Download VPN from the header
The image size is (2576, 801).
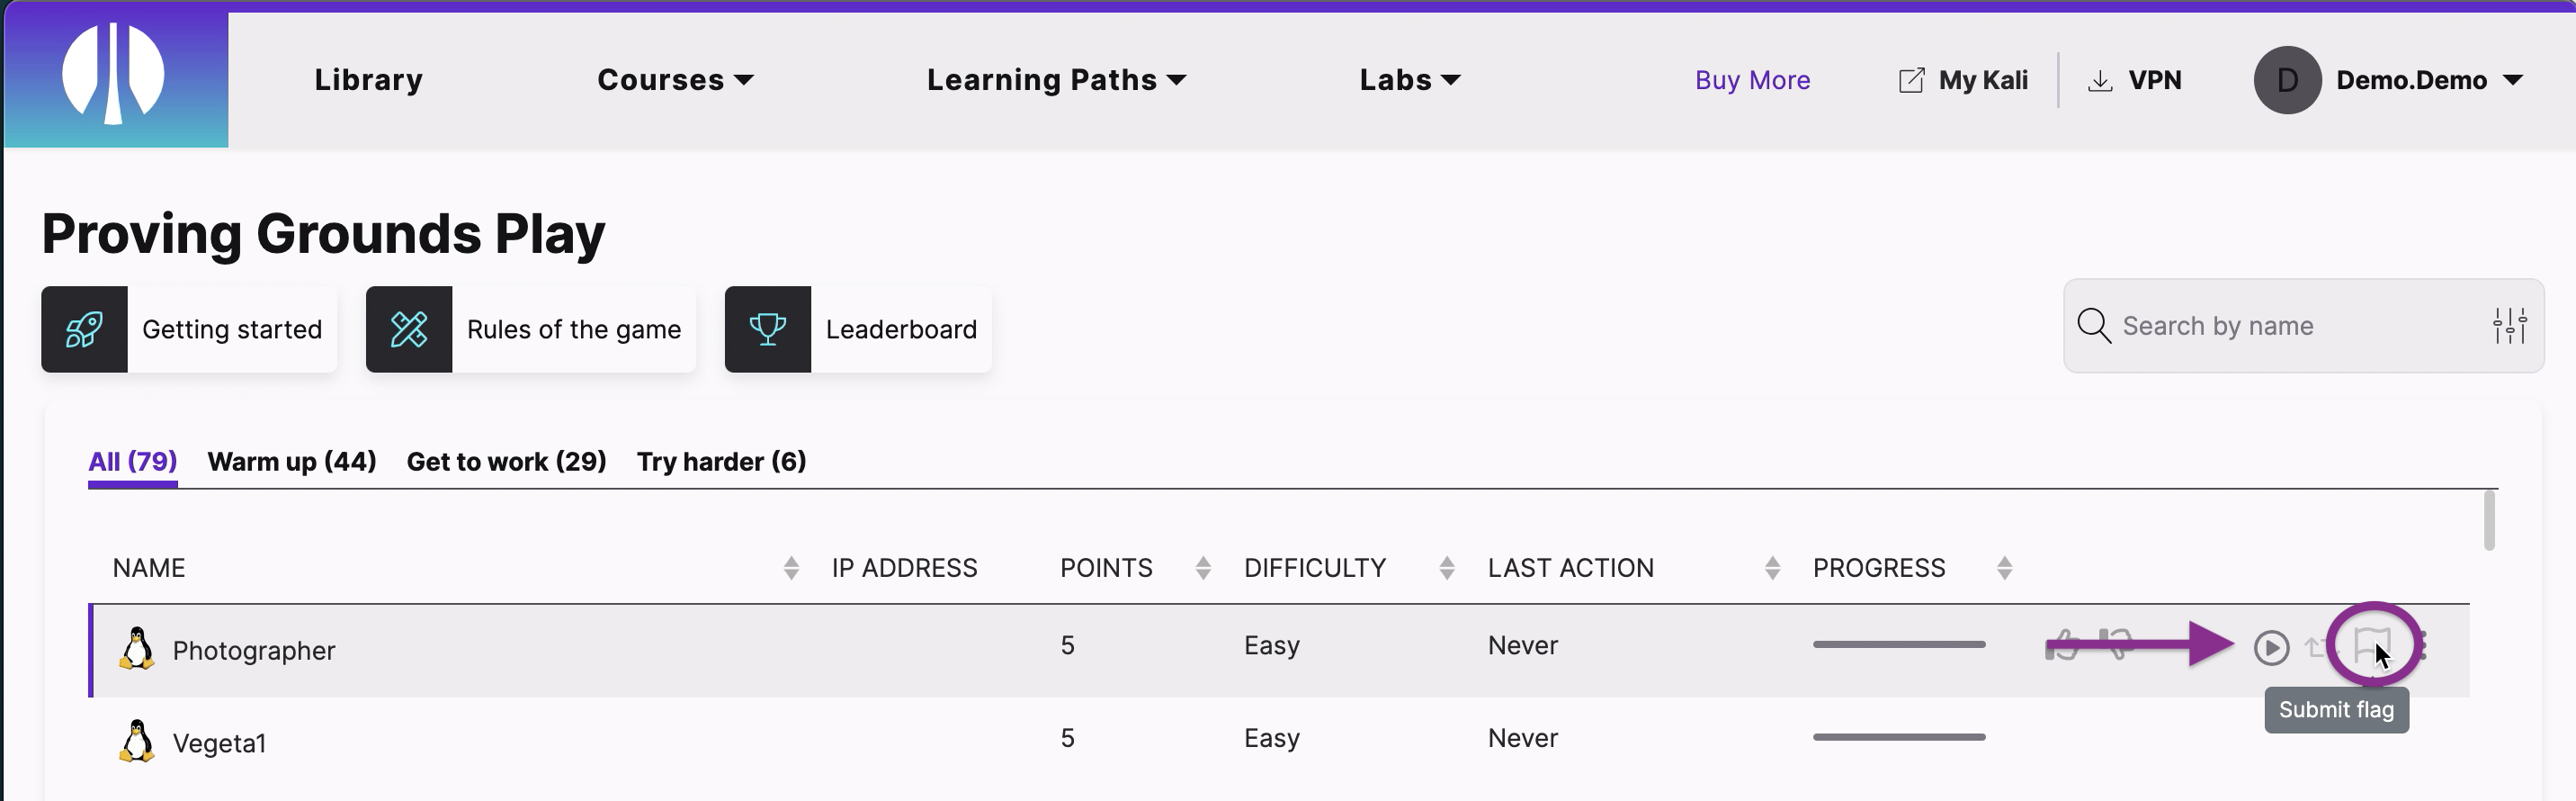tap(2135, 80)
